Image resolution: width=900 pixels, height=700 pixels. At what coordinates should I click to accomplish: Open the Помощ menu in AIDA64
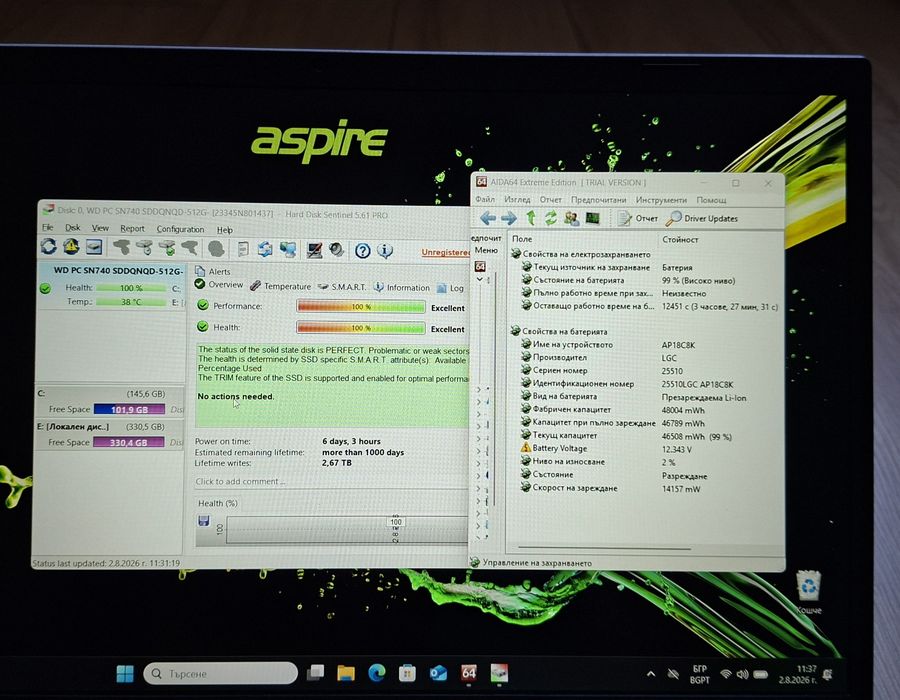[x=711, y=200]
